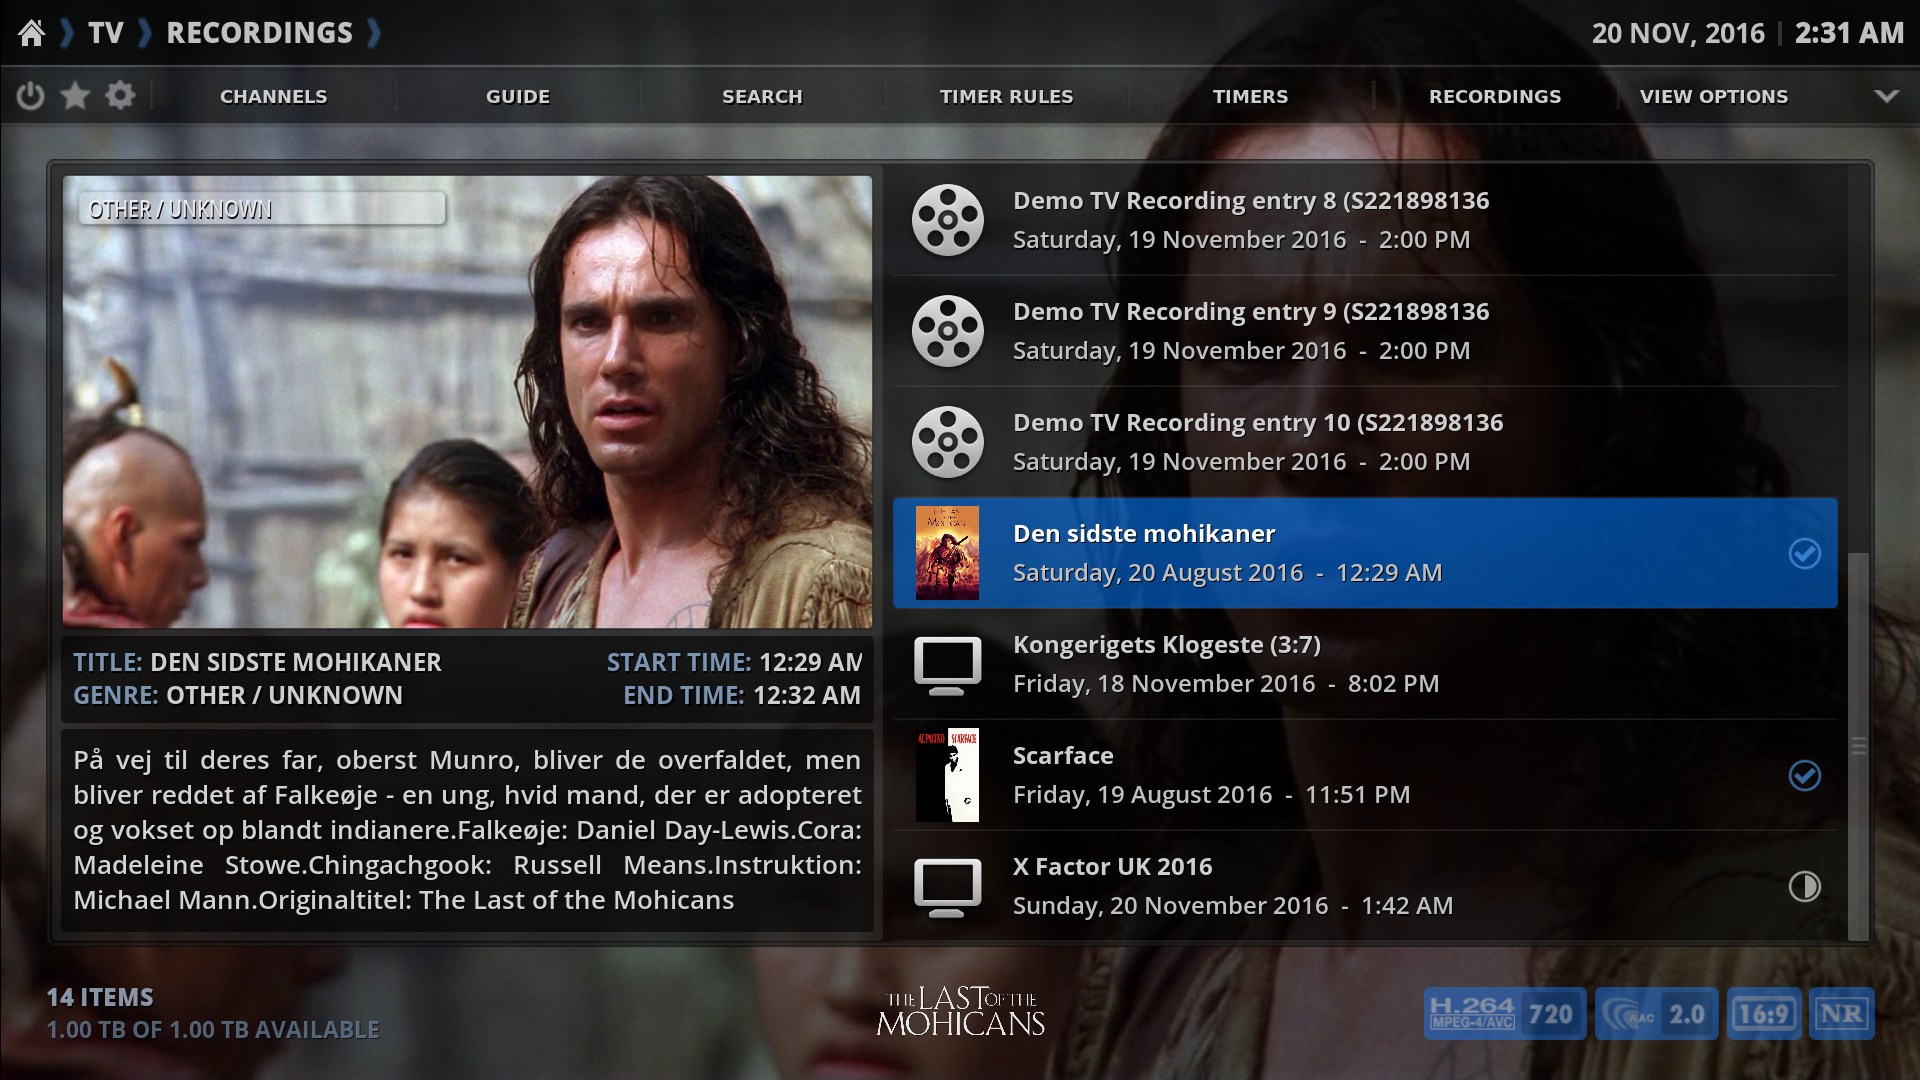Click TV icon beside Kongerigets Klogeste
The width and height of the screenshot is (1920, 1080).
[x=947, y=665]
